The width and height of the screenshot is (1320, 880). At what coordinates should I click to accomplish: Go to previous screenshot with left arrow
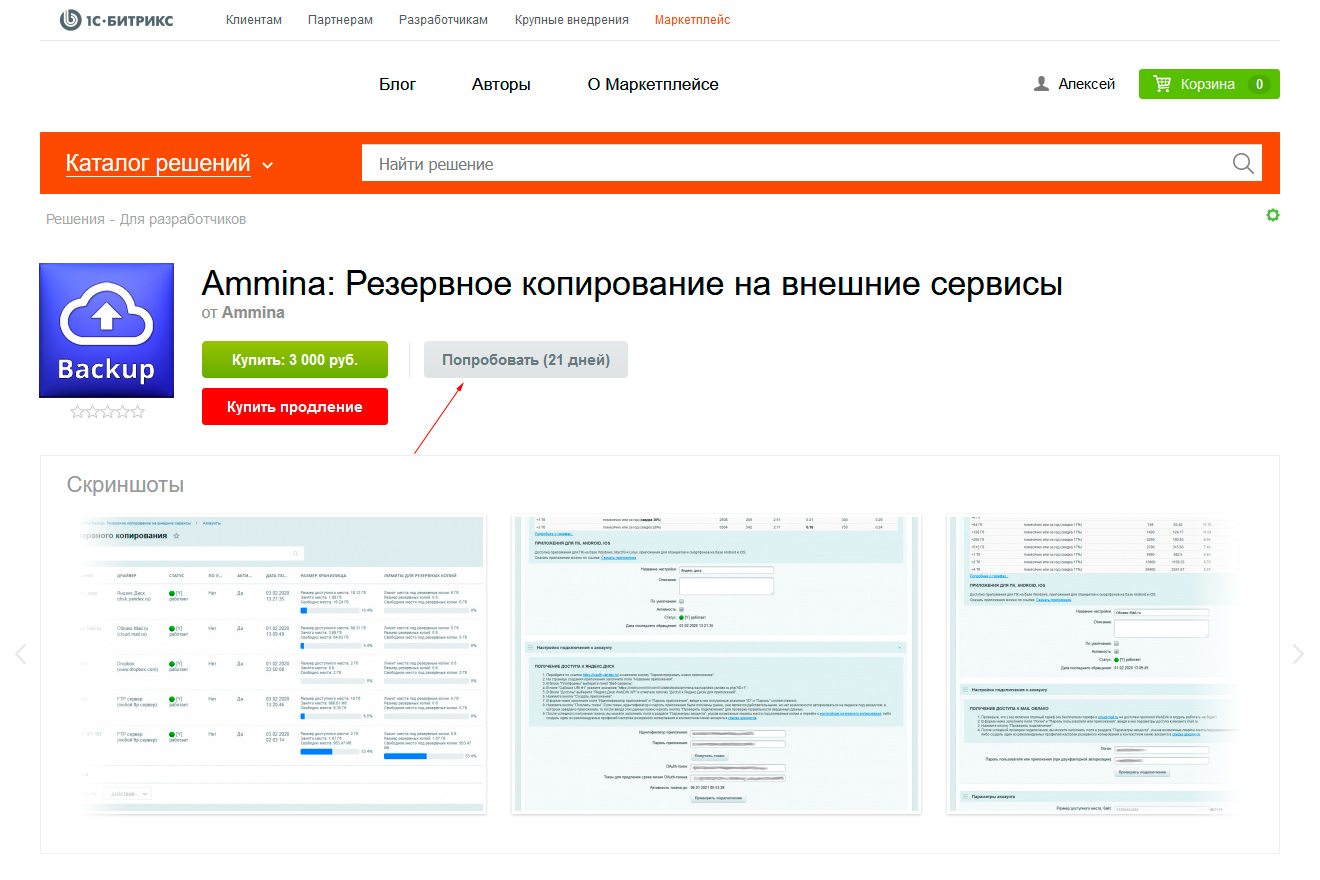pos(21,654)
